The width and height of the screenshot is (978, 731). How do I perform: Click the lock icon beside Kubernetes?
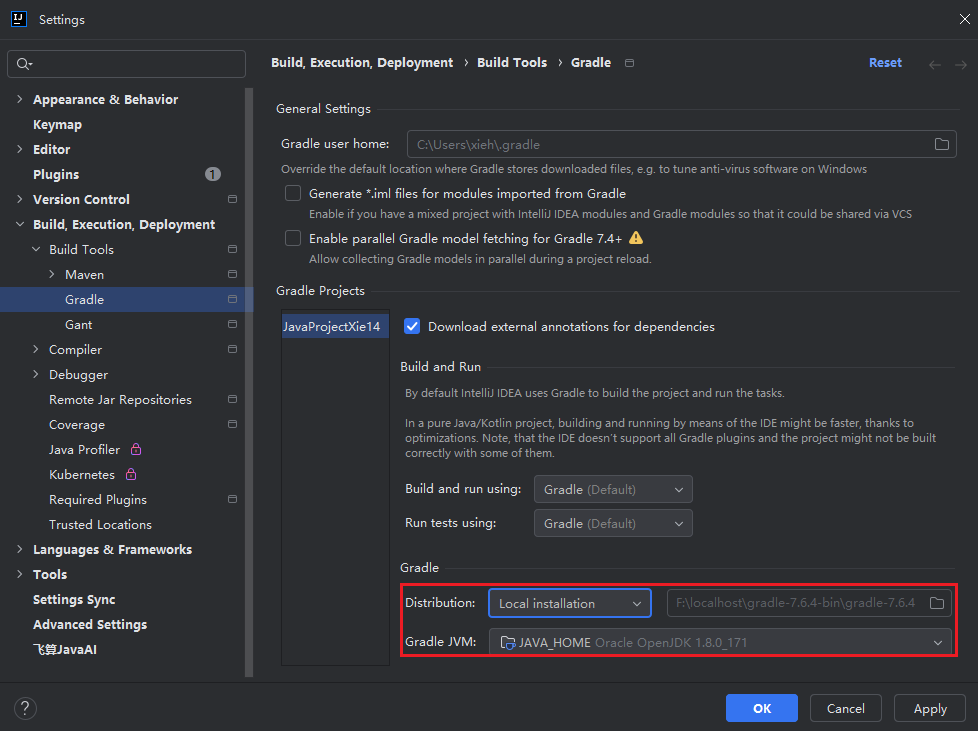(131, 474)
